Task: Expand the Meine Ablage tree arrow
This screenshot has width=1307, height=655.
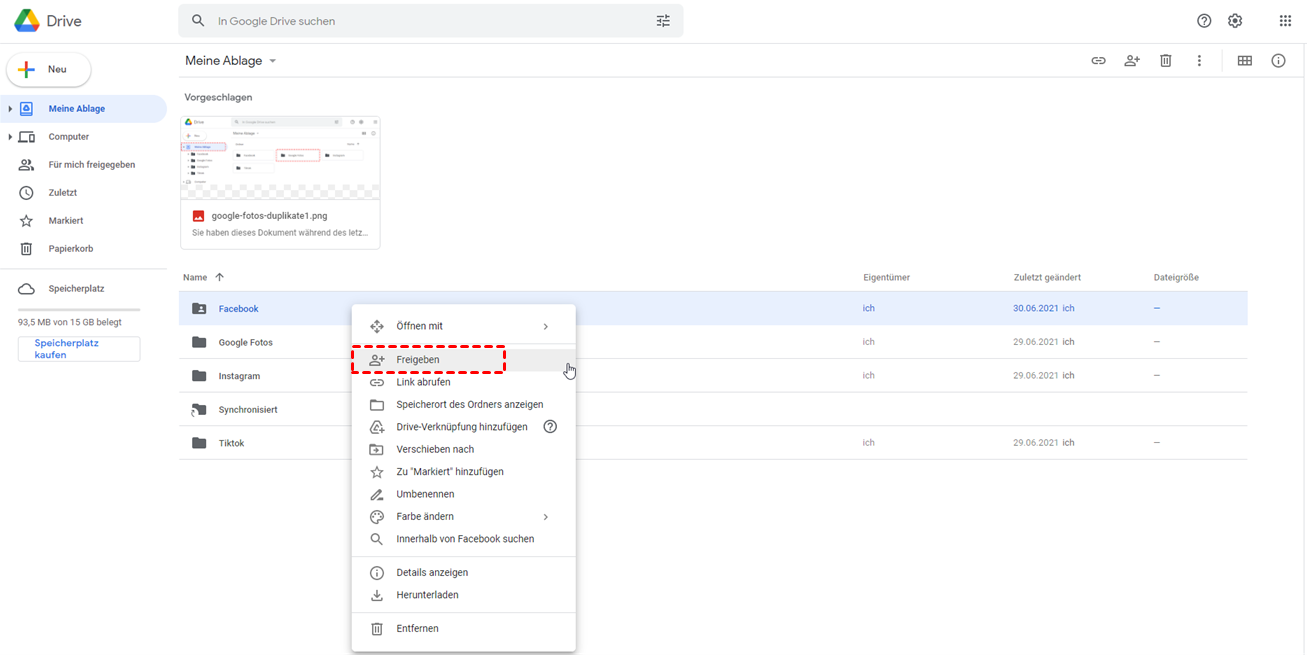Action: [x=10, y=109]
